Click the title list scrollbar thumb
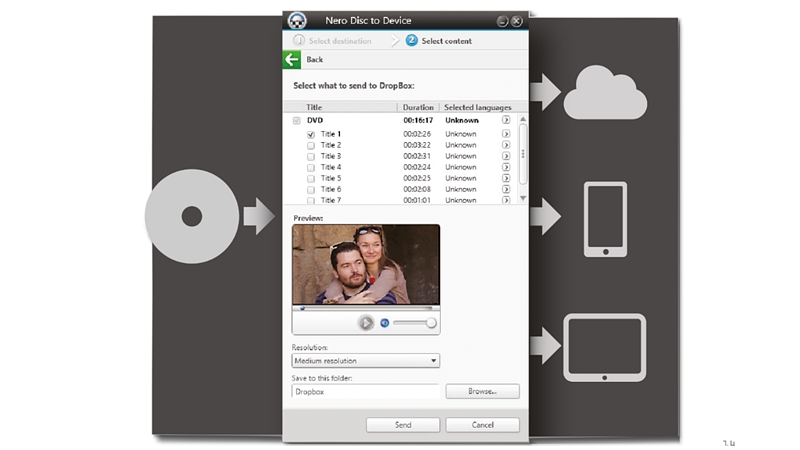 (x=522, y=154)
